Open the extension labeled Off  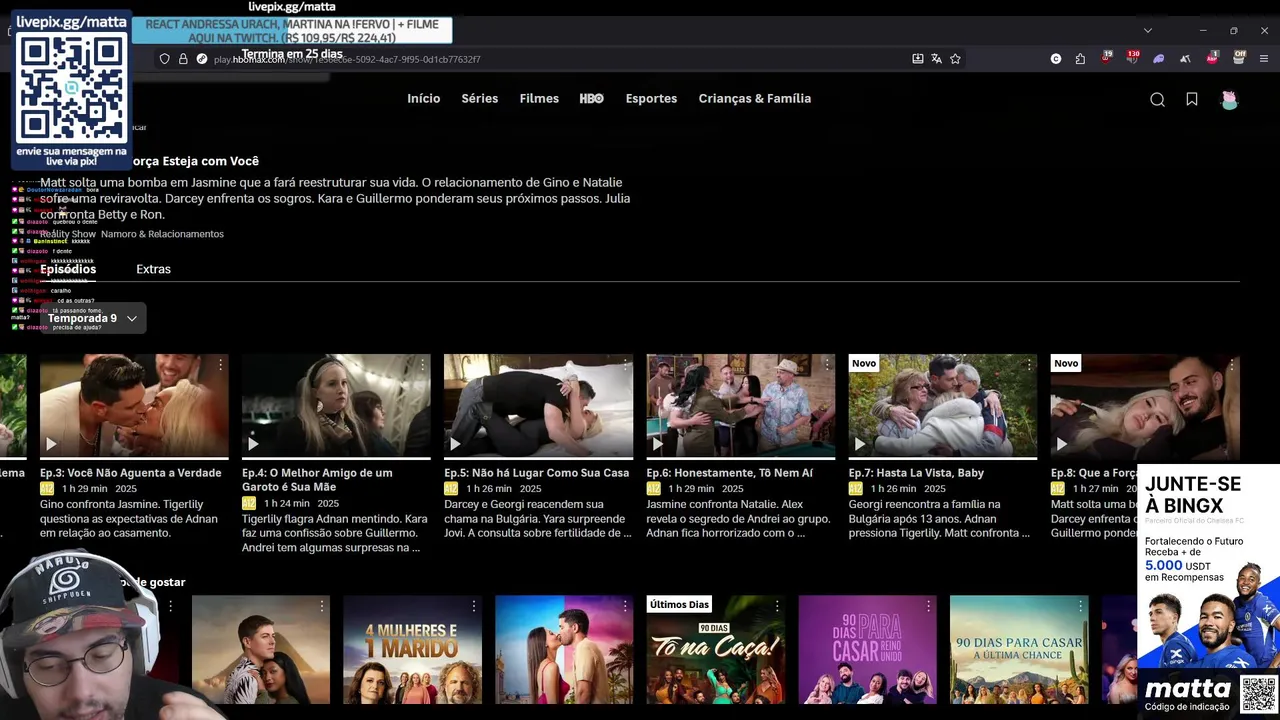(1238, 58)
